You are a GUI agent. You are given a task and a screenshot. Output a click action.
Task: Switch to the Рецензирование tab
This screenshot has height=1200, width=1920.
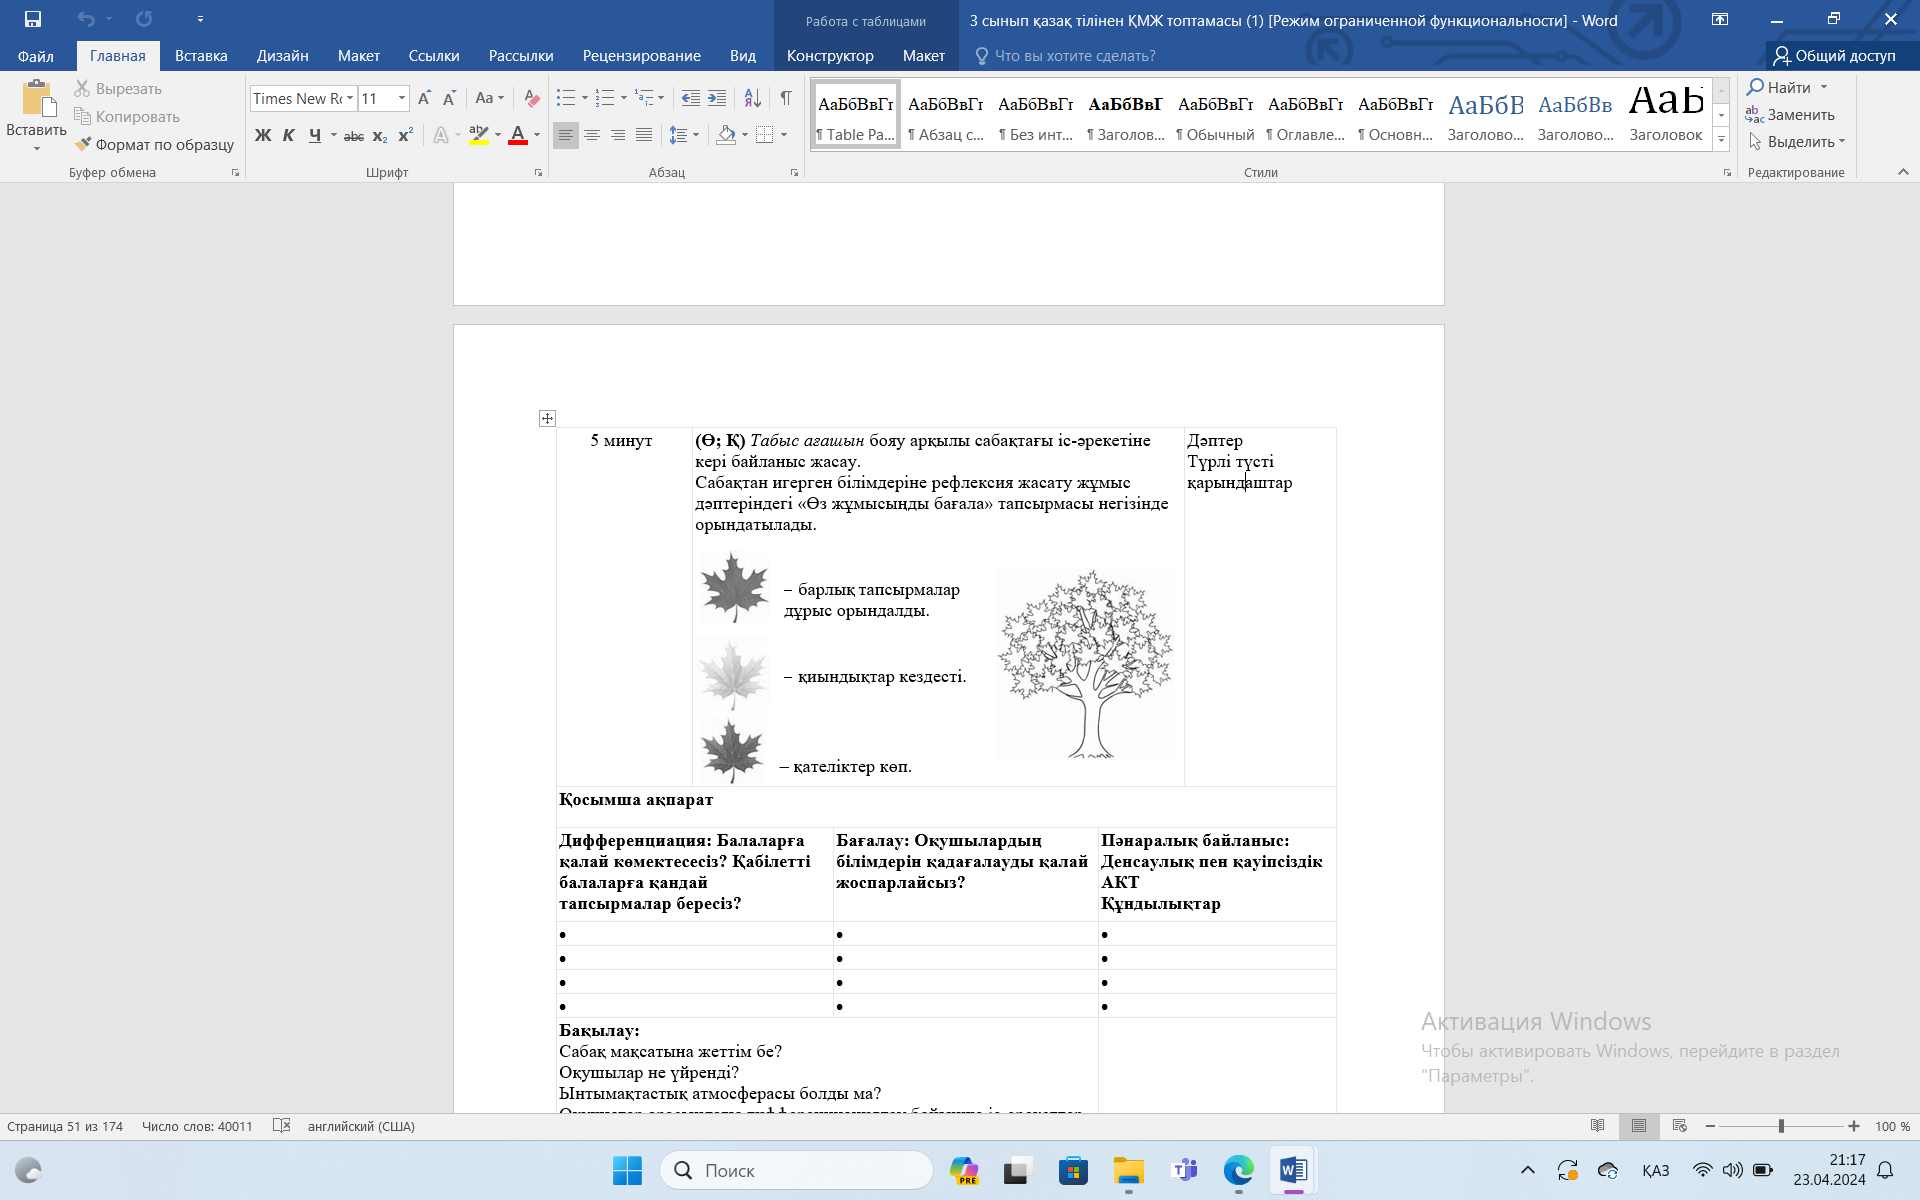coord(641,56)
